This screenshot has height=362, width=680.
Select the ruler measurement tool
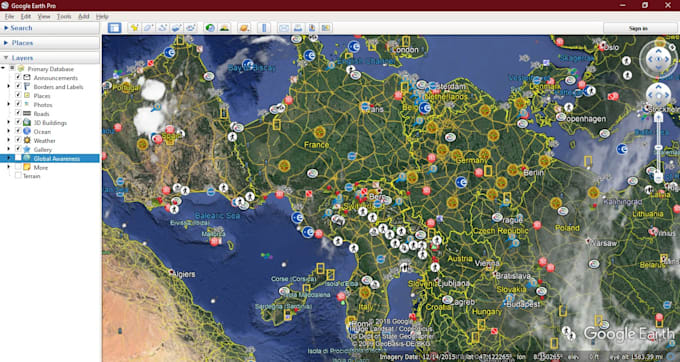[264, 28]
